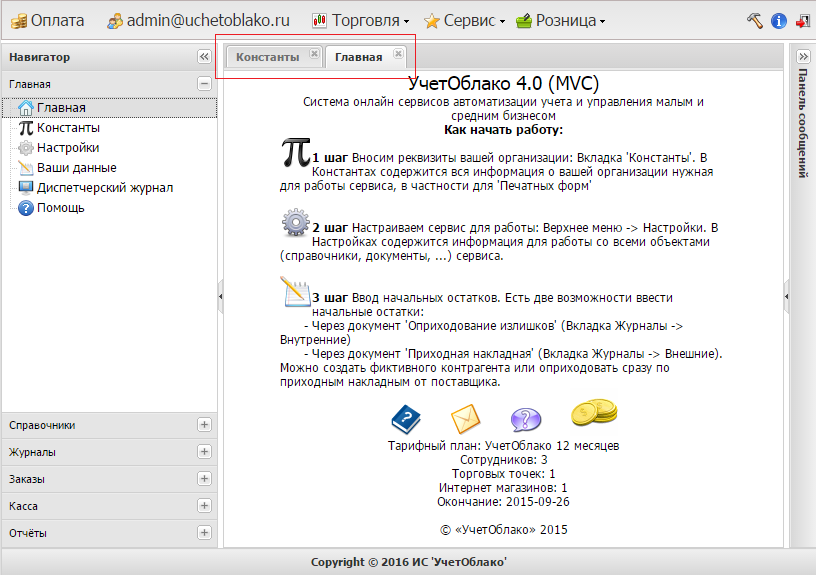Open Константы in the navigator tree
The width and height of the screenshot is (816, 575).
[68, 127]
